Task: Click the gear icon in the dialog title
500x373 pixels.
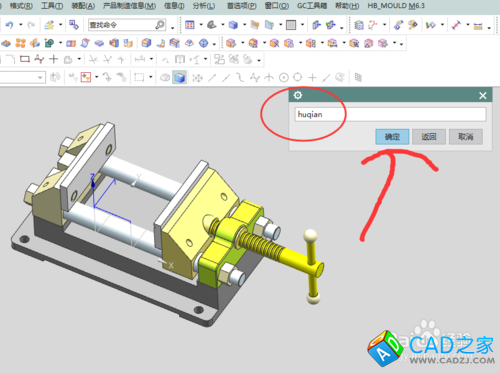Action: click(x=298, y=95)
